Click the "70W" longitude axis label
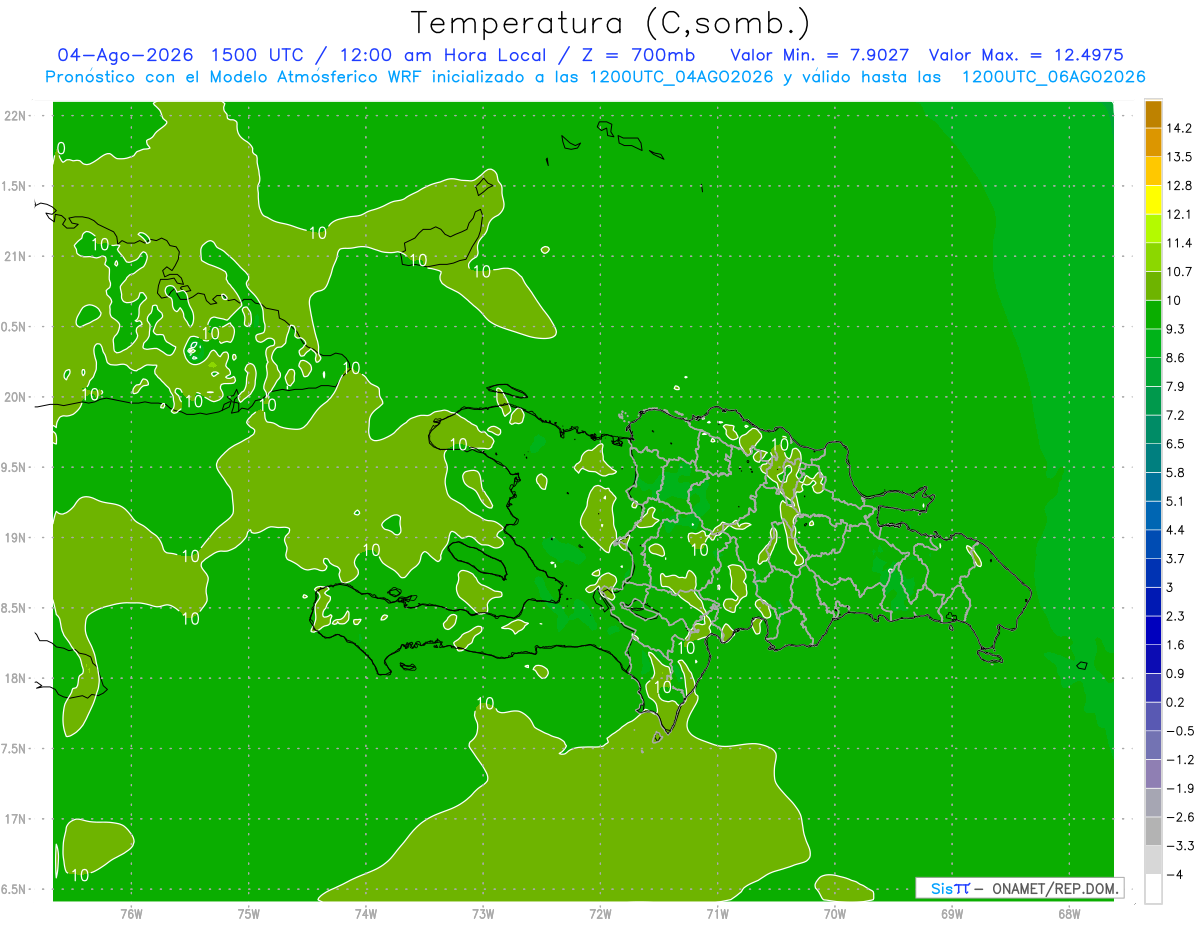 point(834,914)
